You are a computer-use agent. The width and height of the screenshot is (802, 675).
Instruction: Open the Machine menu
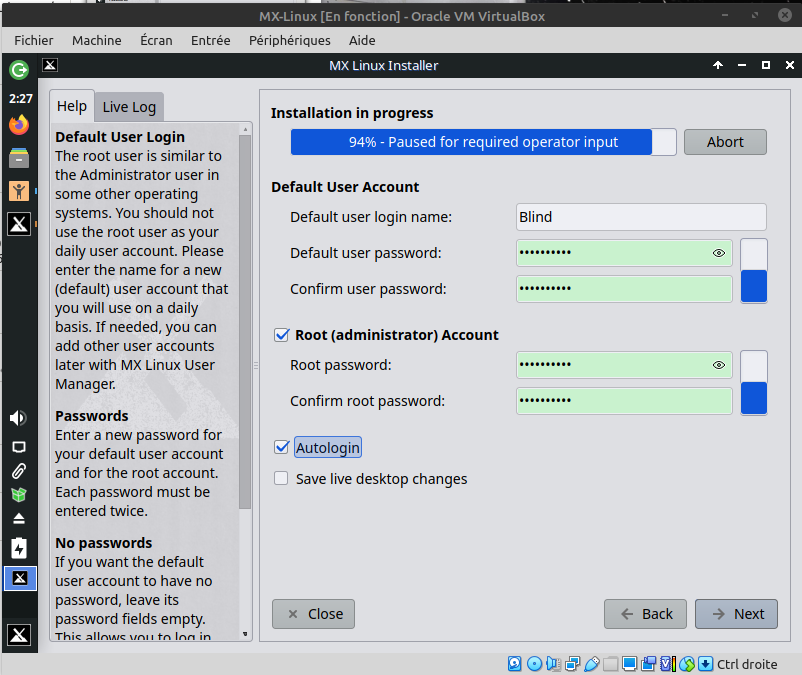point(96,40)
